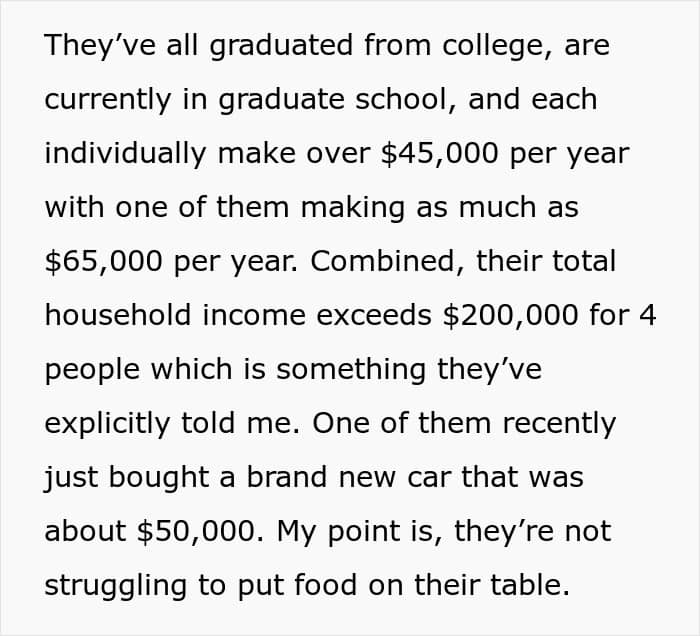This screenshot has height=636, width=700.
Task: Click the word "currently" on second line
Action: click(108, 100)
